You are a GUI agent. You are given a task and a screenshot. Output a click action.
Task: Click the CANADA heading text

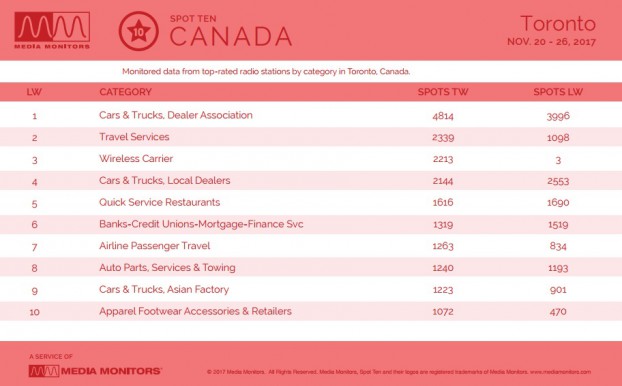(231, 36)
